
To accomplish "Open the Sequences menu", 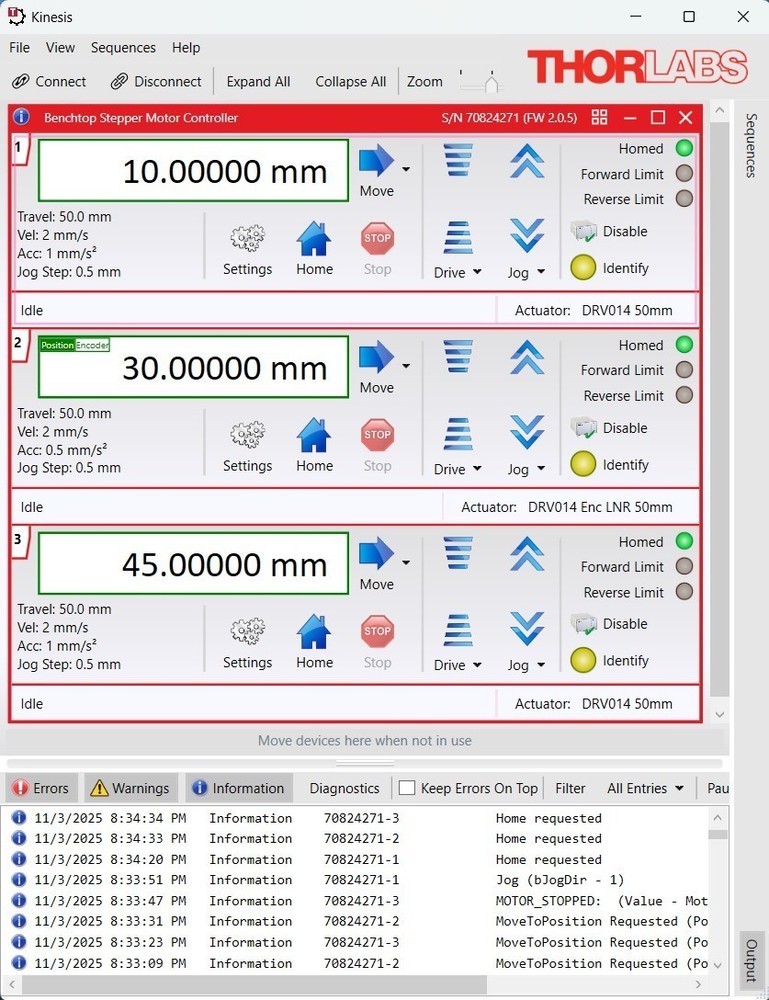I will coord(123,47).
